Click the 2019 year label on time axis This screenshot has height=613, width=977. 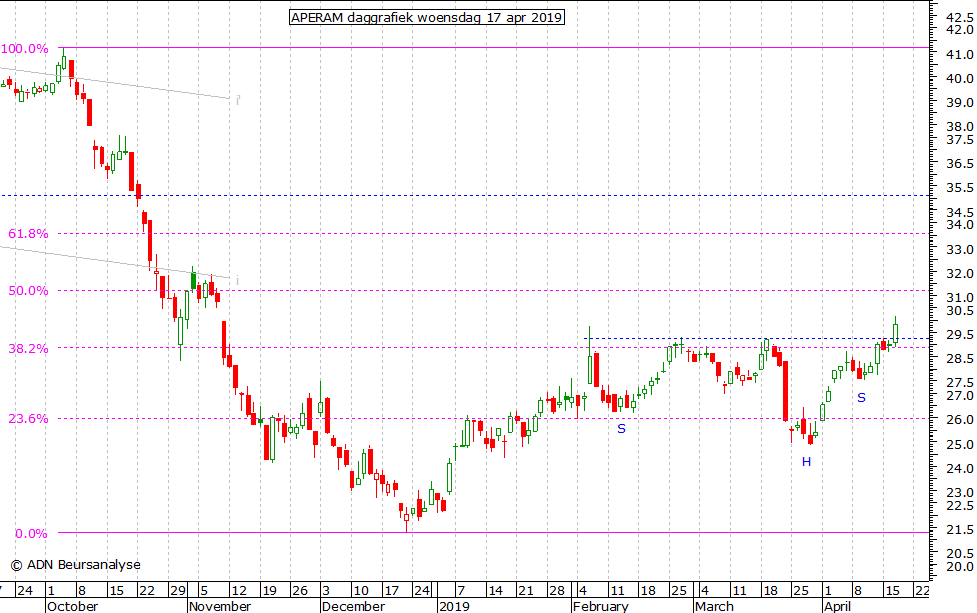[x=454, y=606]
